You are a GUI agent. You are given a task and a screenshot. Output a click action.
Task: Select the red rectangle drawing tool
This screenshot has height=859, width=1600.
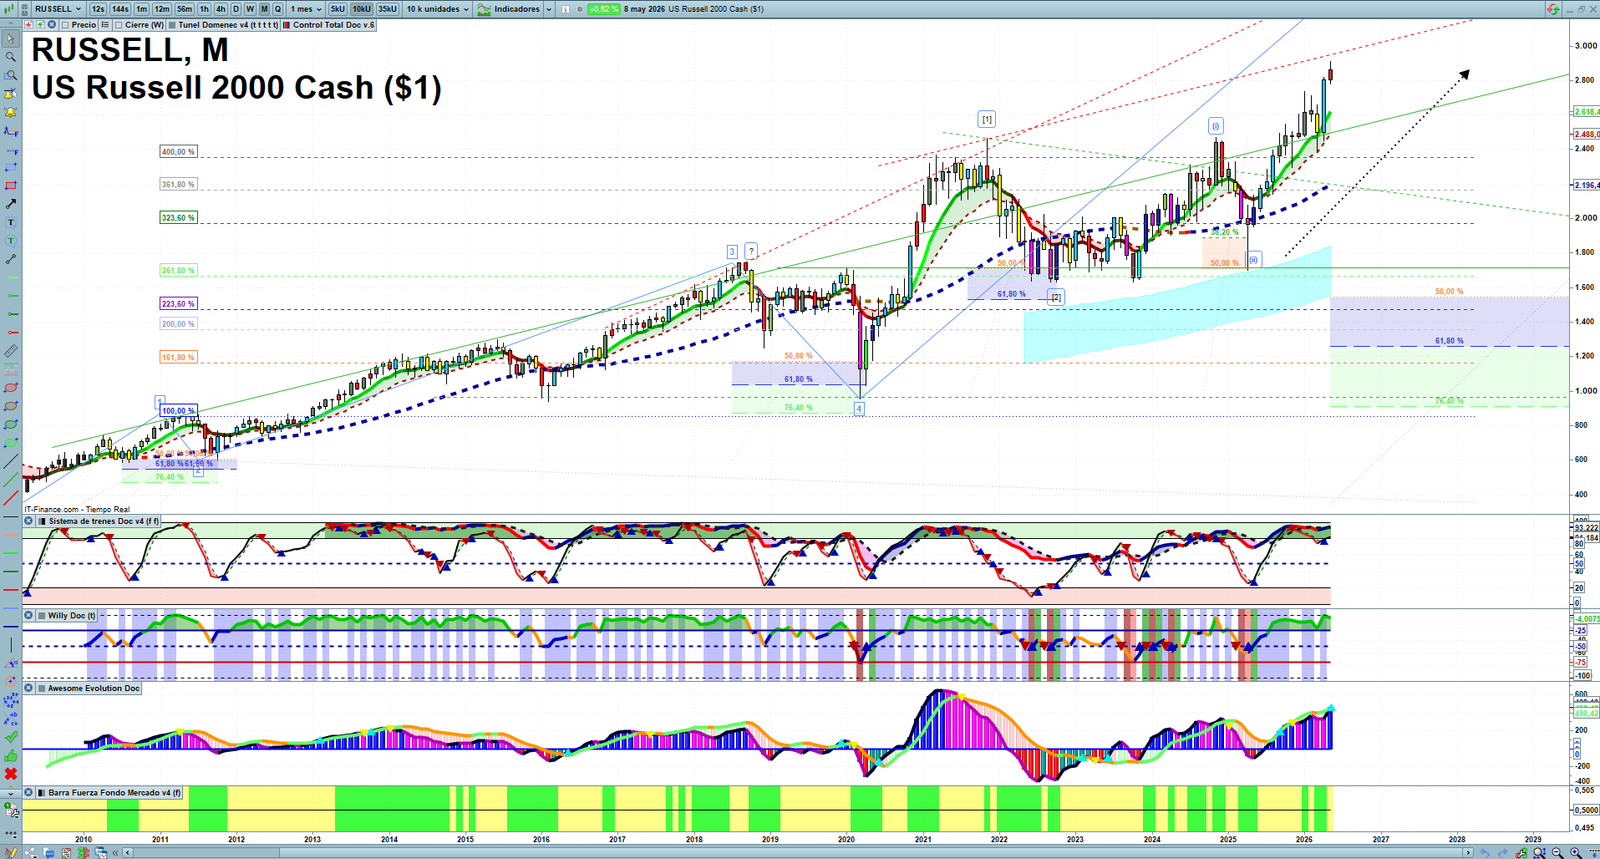click(x=10, y=185)
